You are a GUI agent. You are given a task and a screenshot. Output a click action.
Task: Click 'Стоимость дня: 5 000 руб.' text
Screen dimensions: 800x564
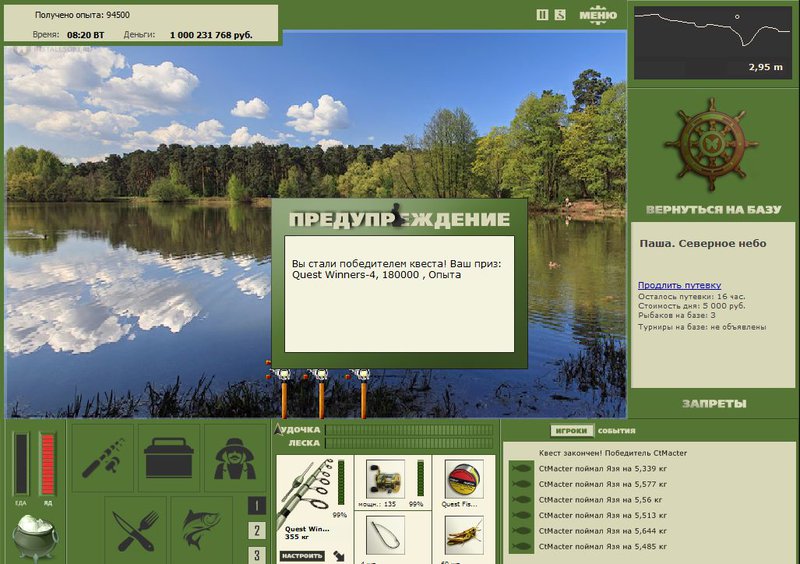tap(691, 306)
